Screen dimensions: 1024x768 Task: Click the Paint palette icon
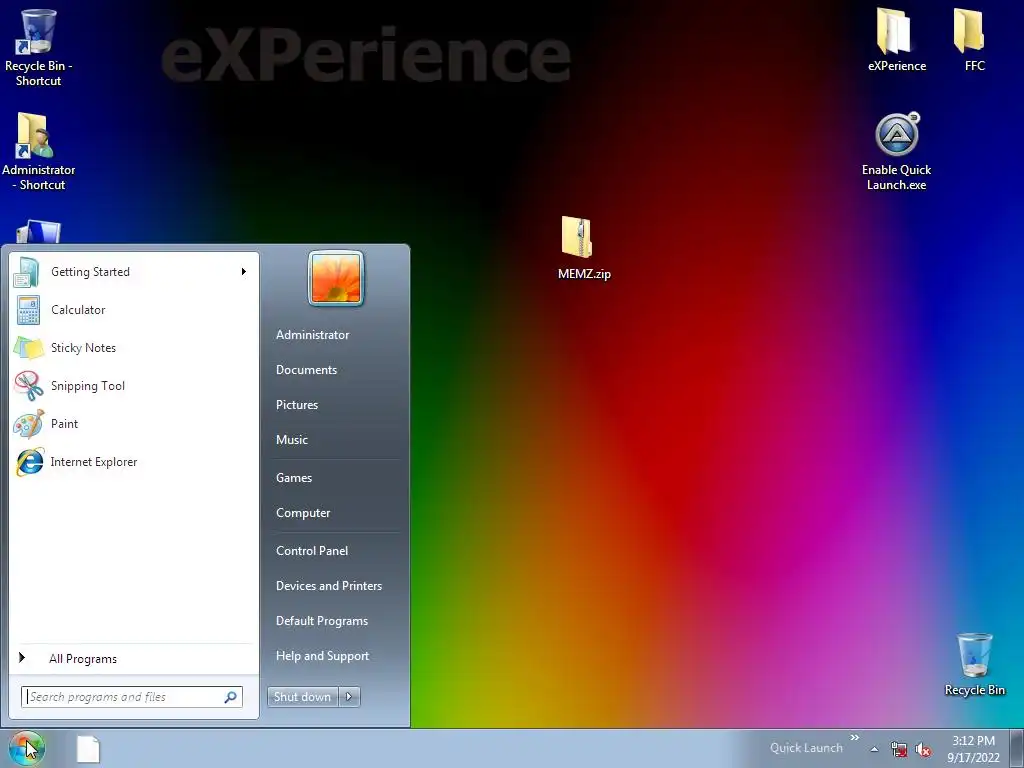pos(28,423)
